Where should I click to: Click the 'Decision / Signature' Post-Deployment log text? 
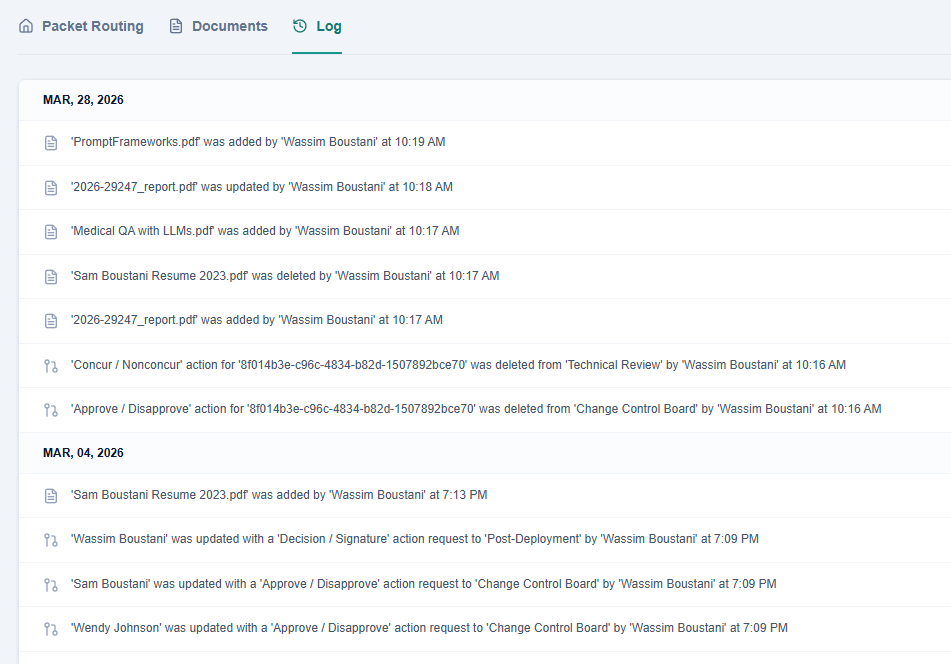coord(415,539)
